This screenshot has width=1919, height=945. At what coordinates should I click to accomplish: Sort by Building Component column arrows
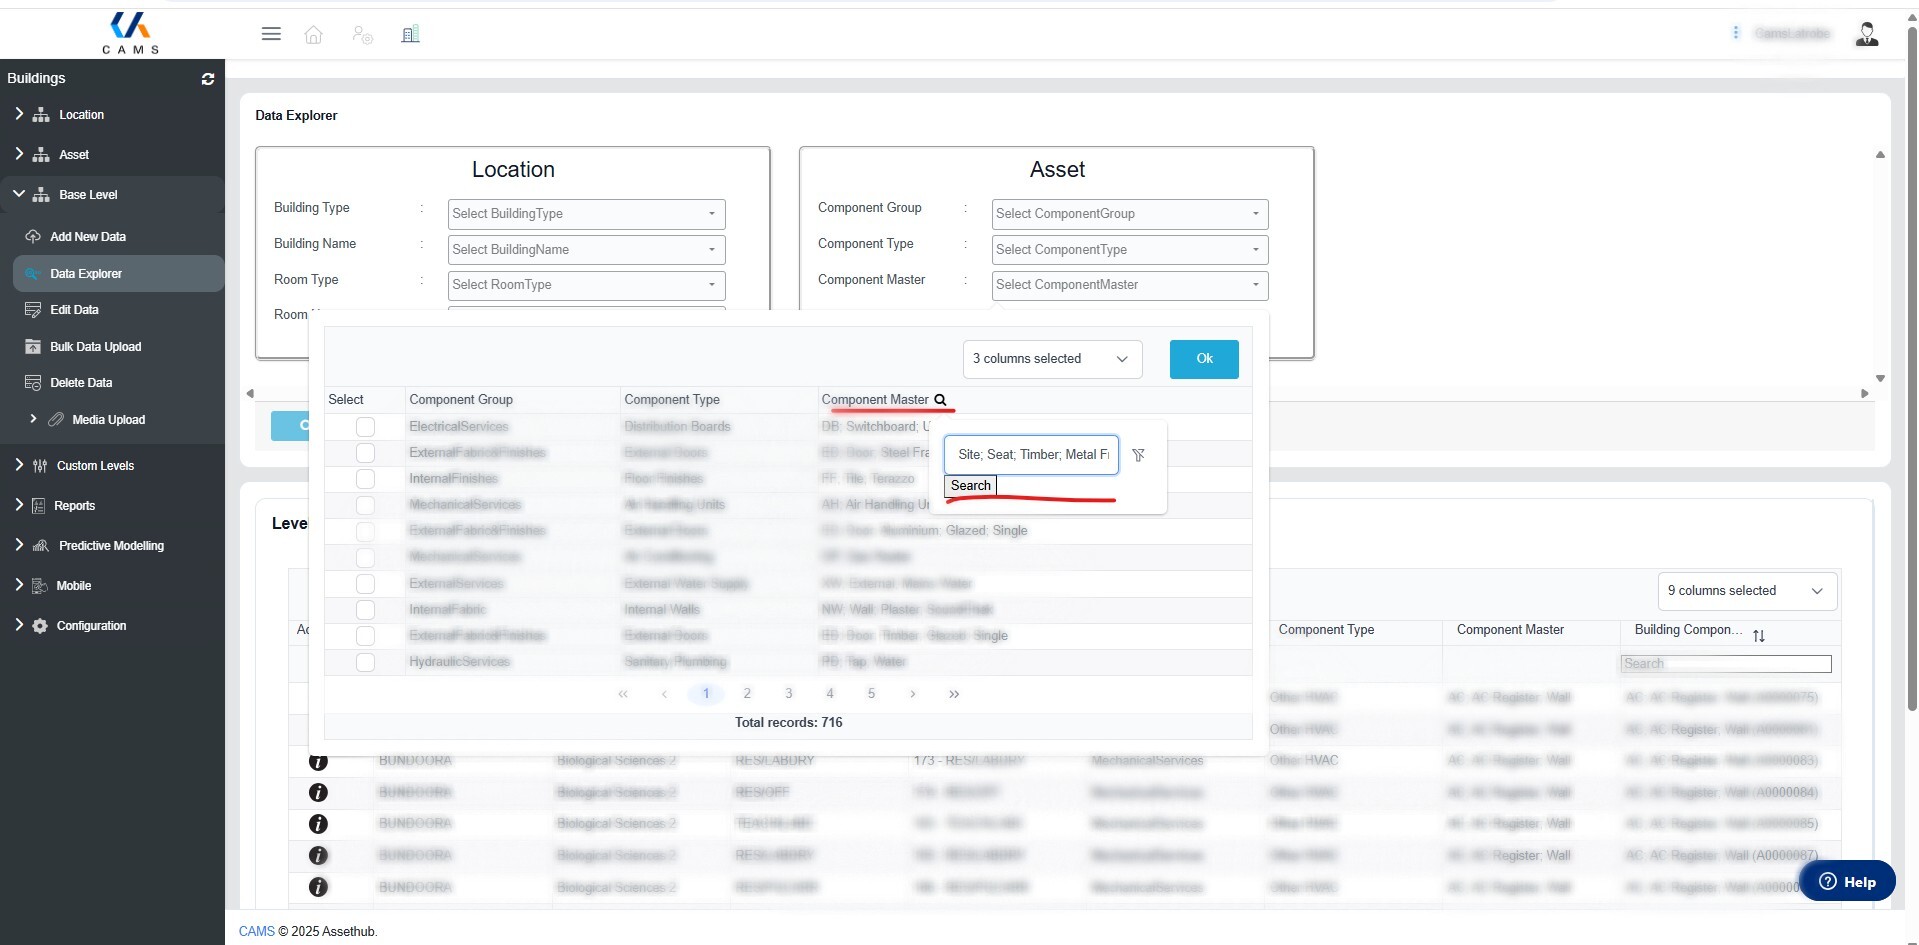click(1759, 636)
